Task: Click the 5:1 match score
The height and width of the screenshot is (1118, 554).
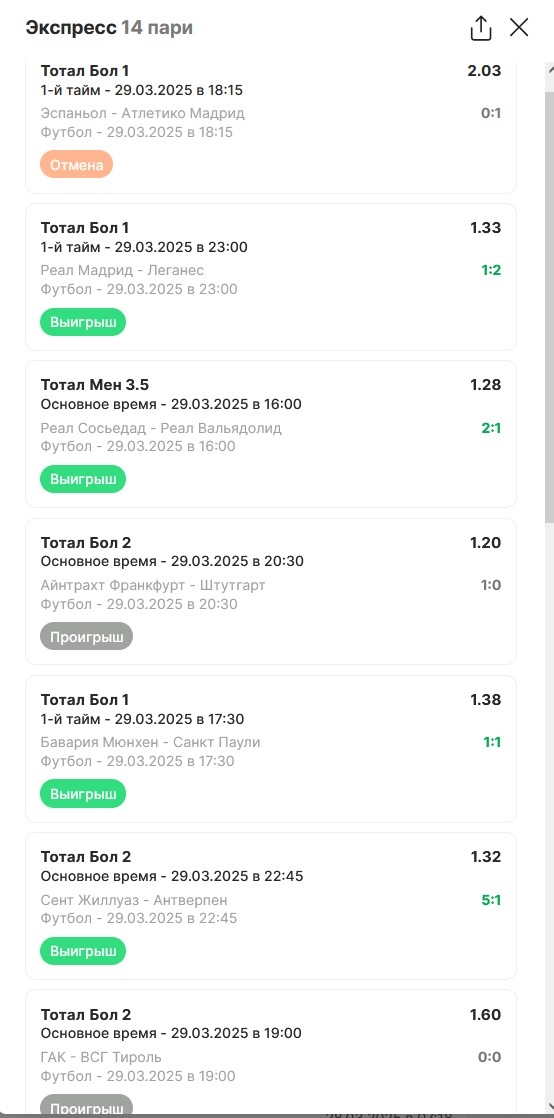Action: (491, 900)
